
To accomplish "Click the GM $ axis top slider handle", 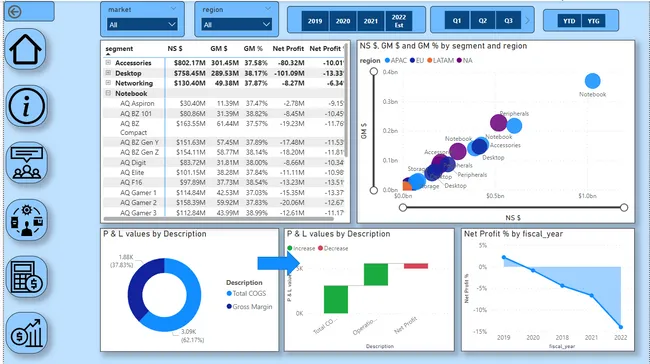I will (x=374, y=72).
